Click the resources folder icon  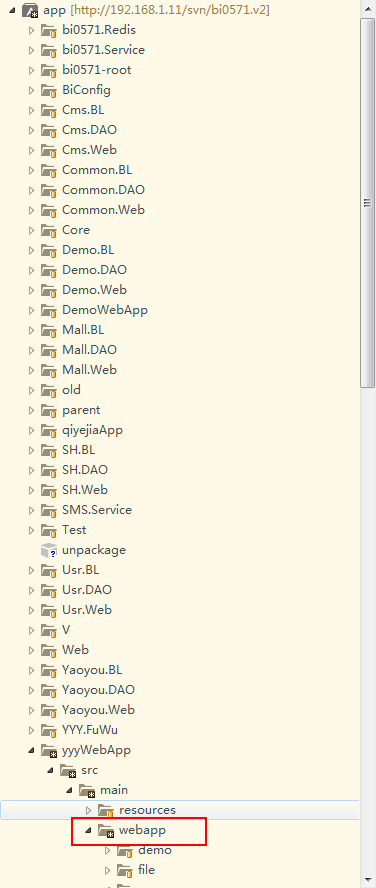tap(106, 810)
